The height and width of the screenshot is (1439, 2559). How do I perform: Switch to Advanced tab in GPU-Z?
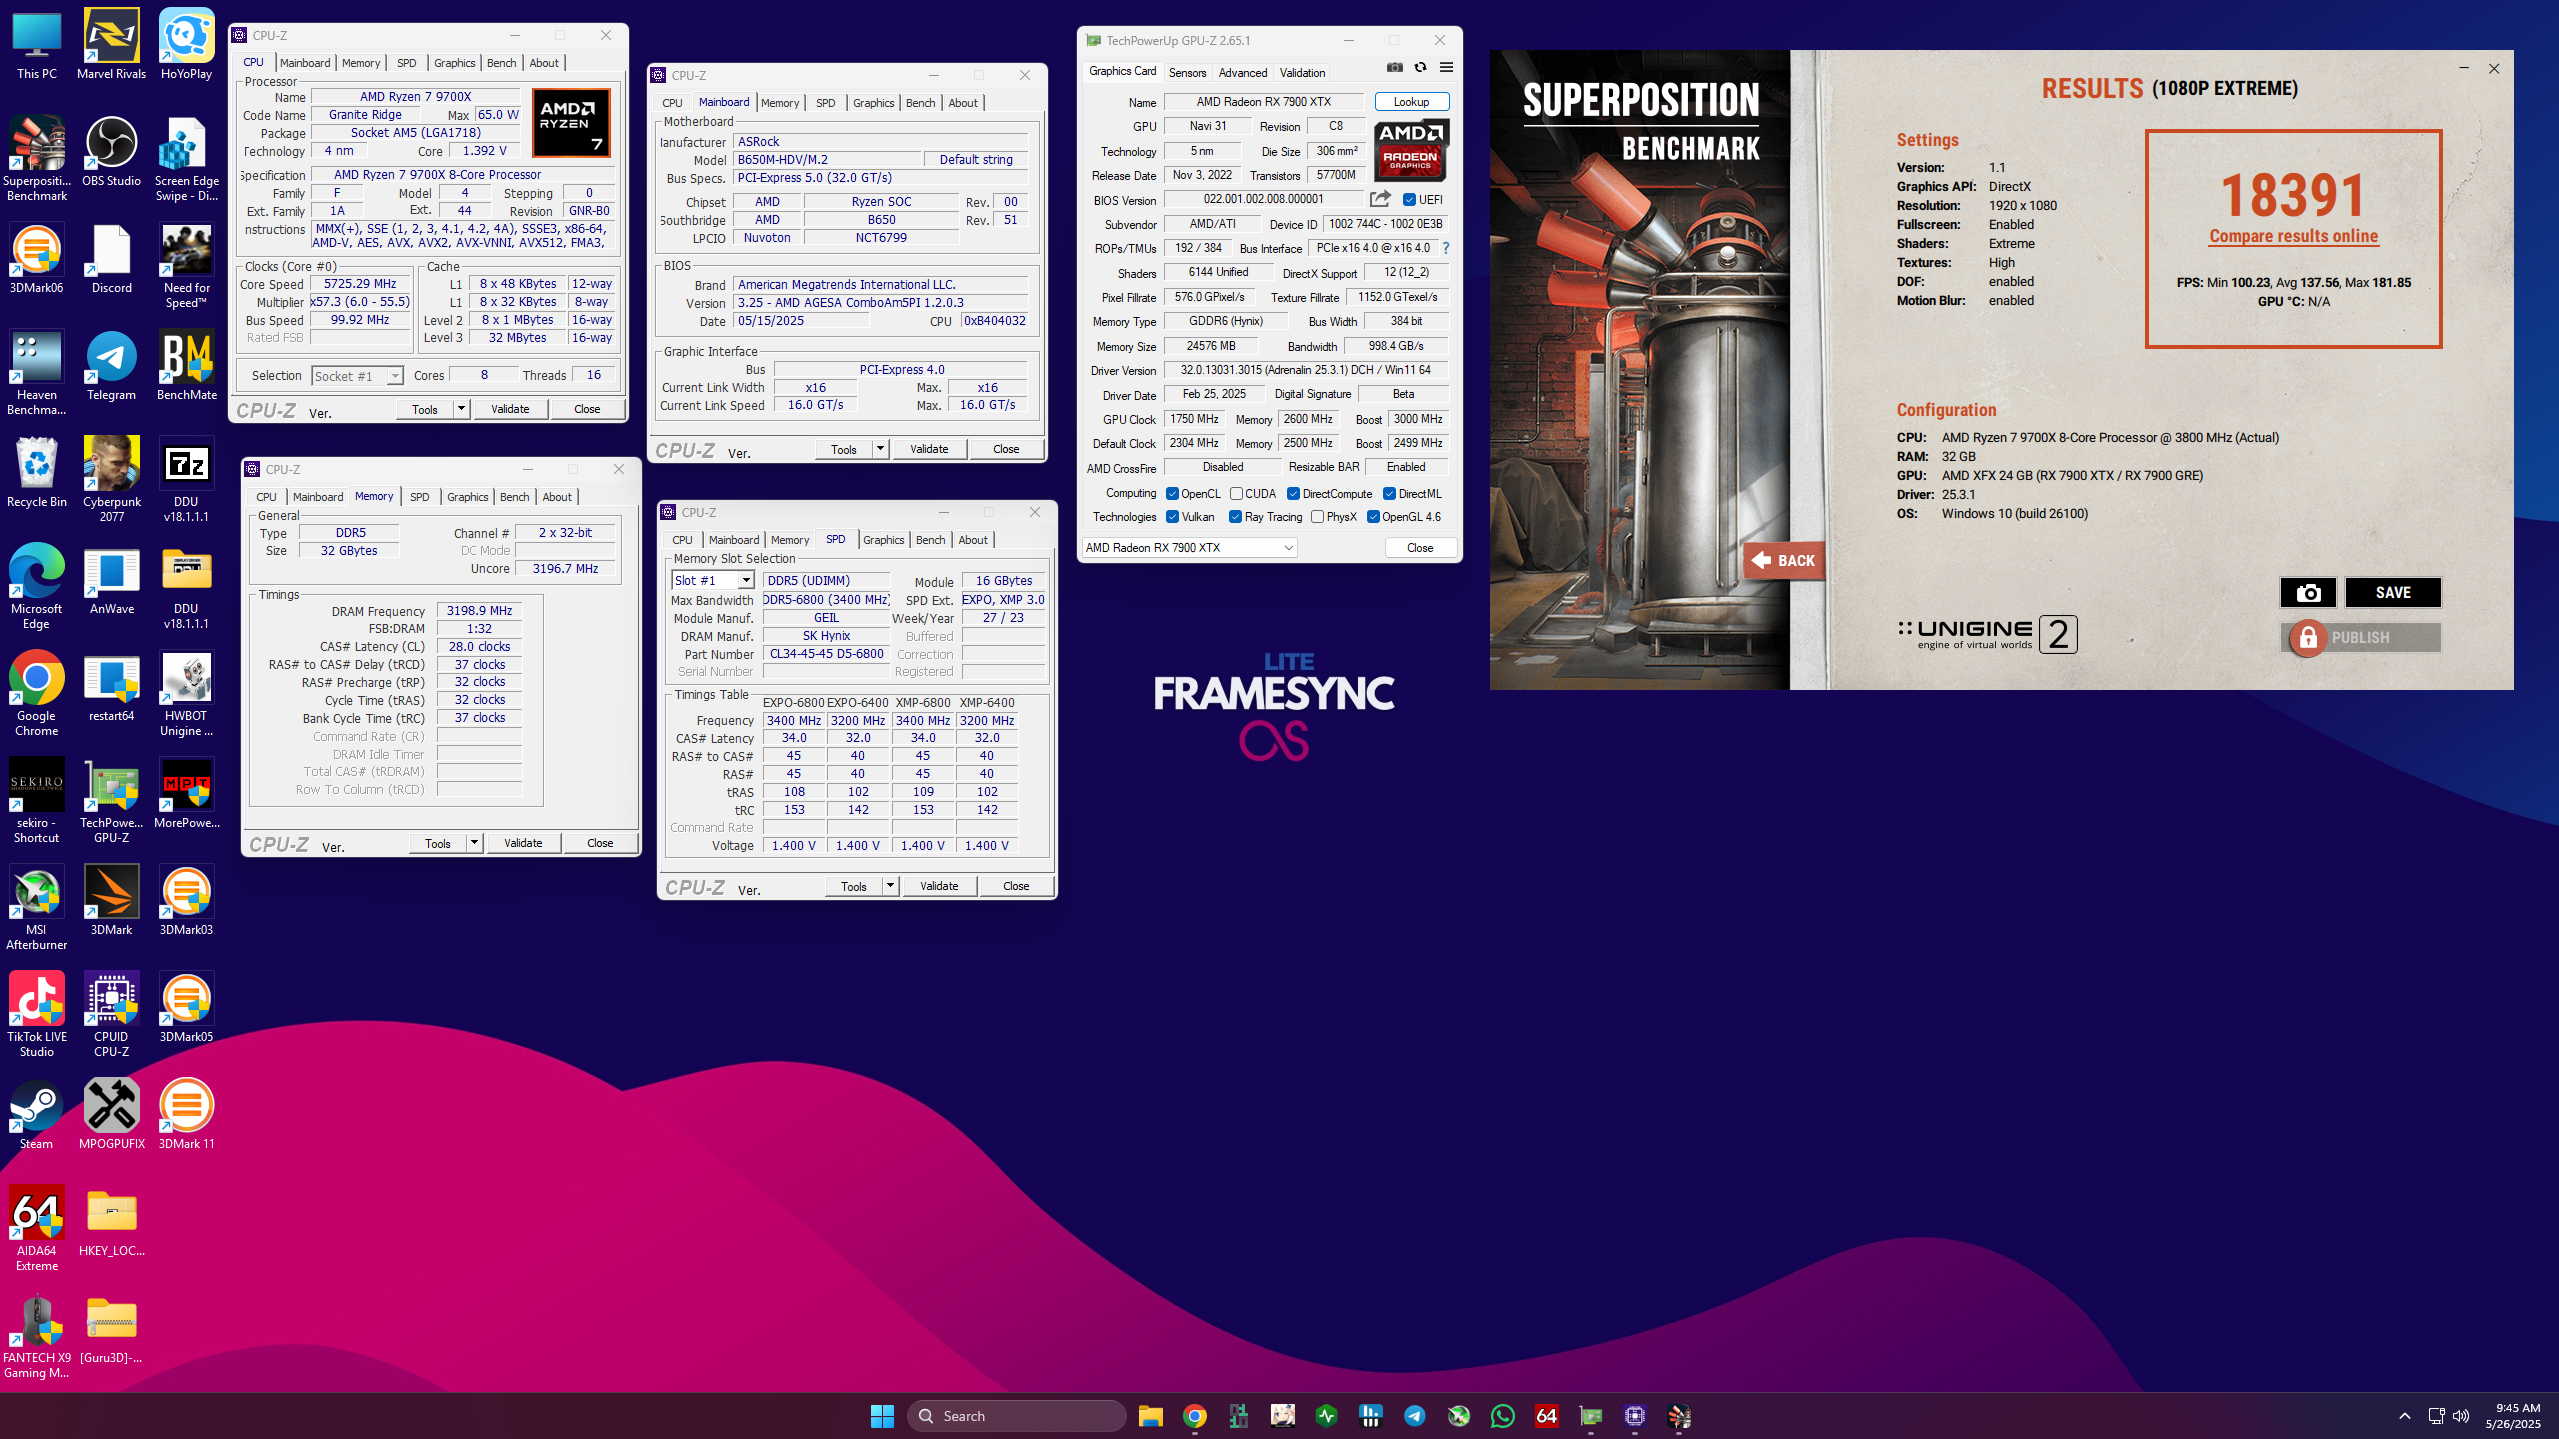click(x=1242, y=72)
